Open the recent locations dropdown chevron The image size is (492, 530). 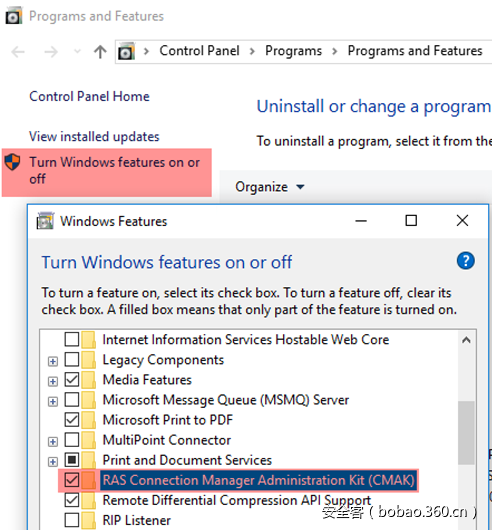77,52
